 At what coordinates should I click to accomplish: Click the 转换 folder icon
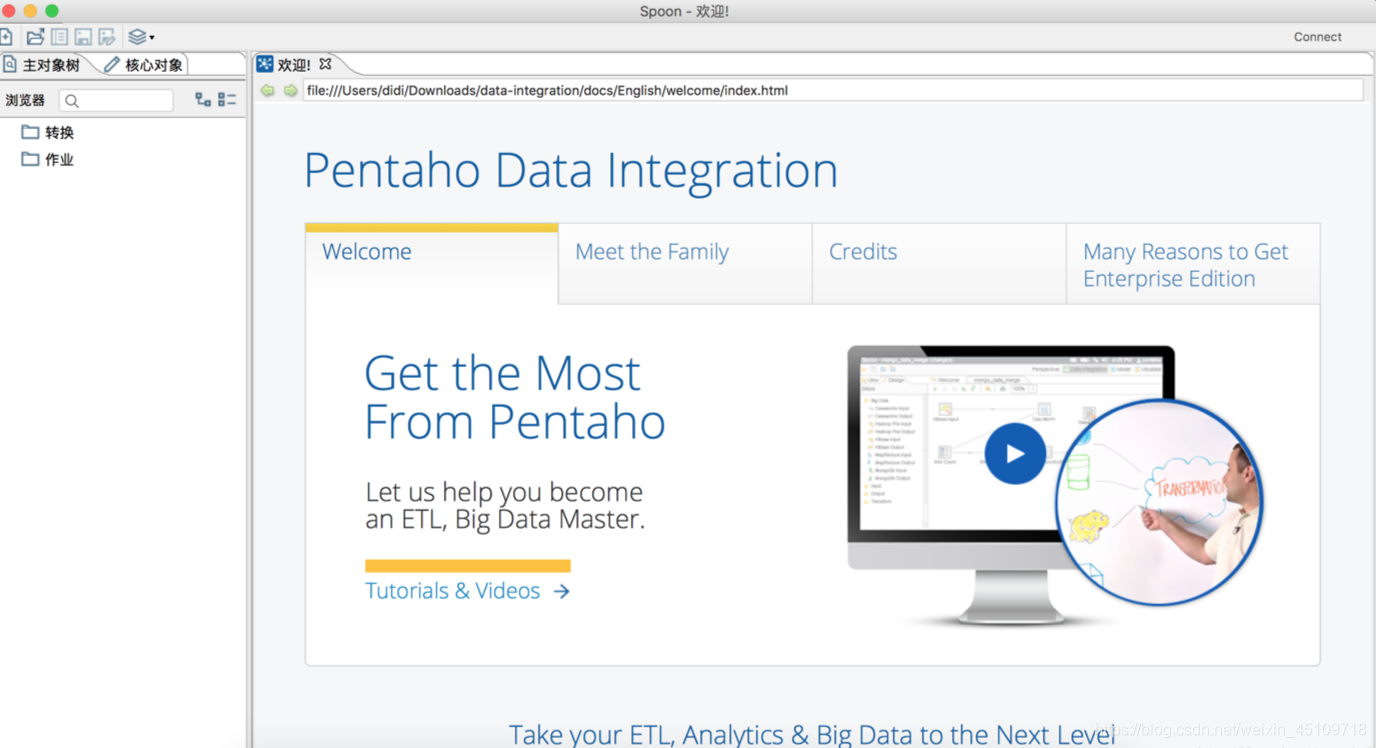click(x=30, y=132)
